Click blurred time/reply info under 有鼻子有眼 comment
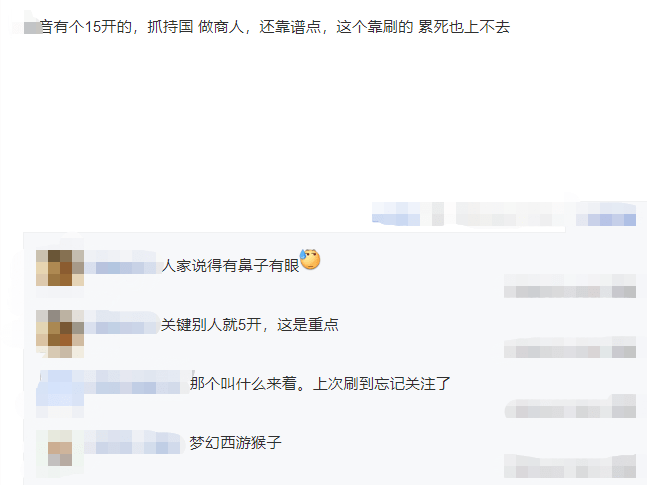 [x=570, y=286]
